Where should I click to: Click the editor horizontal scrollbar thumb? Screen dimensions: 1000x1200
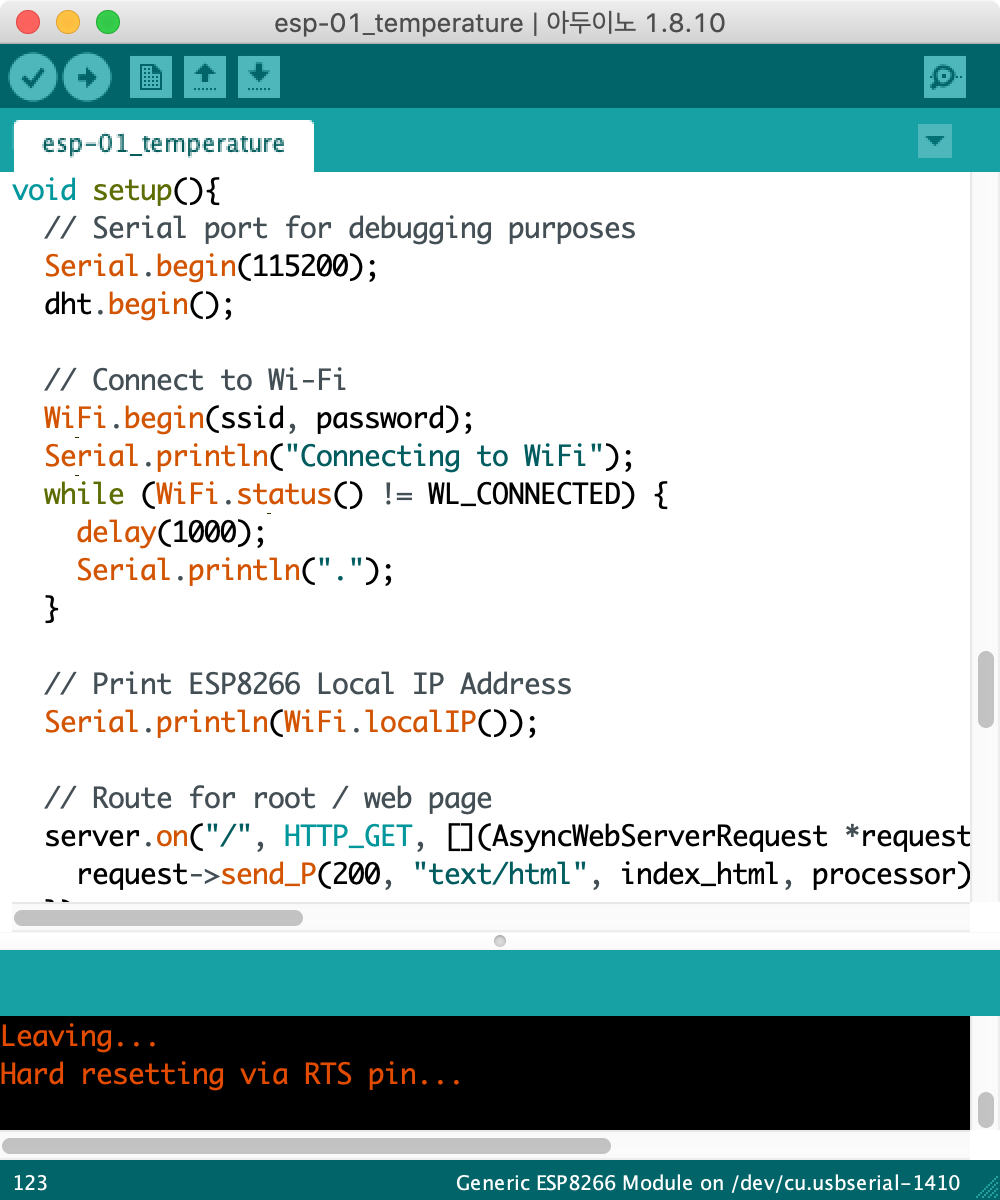point(158,917)
